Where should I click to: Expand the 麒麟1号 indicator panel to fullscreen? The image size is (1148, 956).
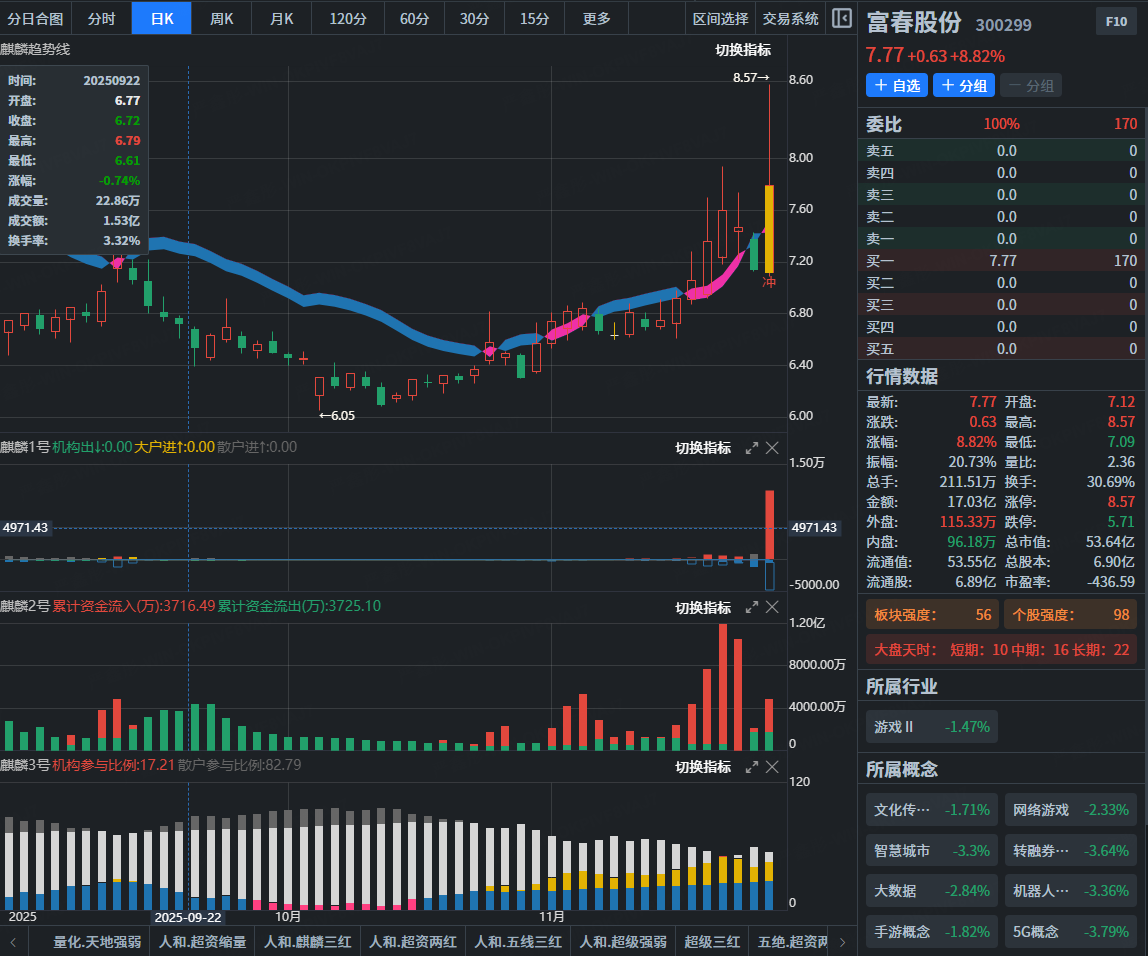(752, 448)
